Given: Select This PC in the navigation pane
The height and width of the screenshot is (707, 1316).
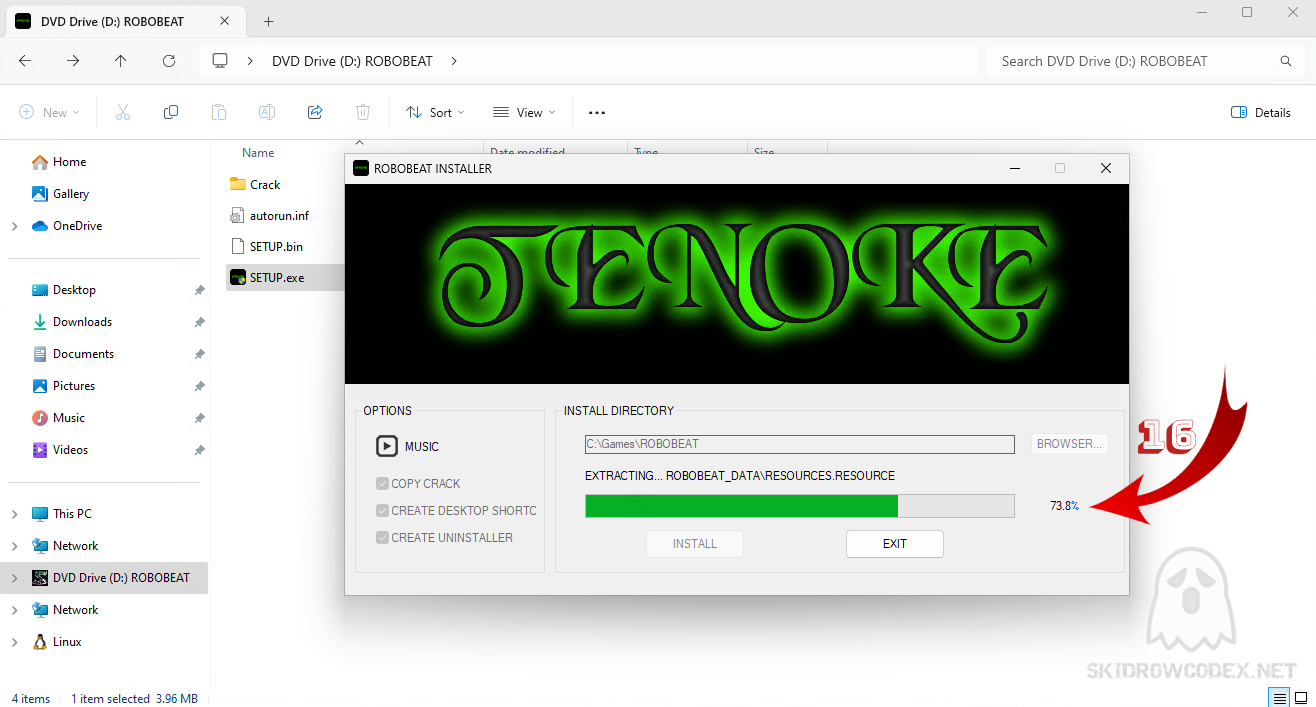Looking at the screenshot, I should click(62, 514).
